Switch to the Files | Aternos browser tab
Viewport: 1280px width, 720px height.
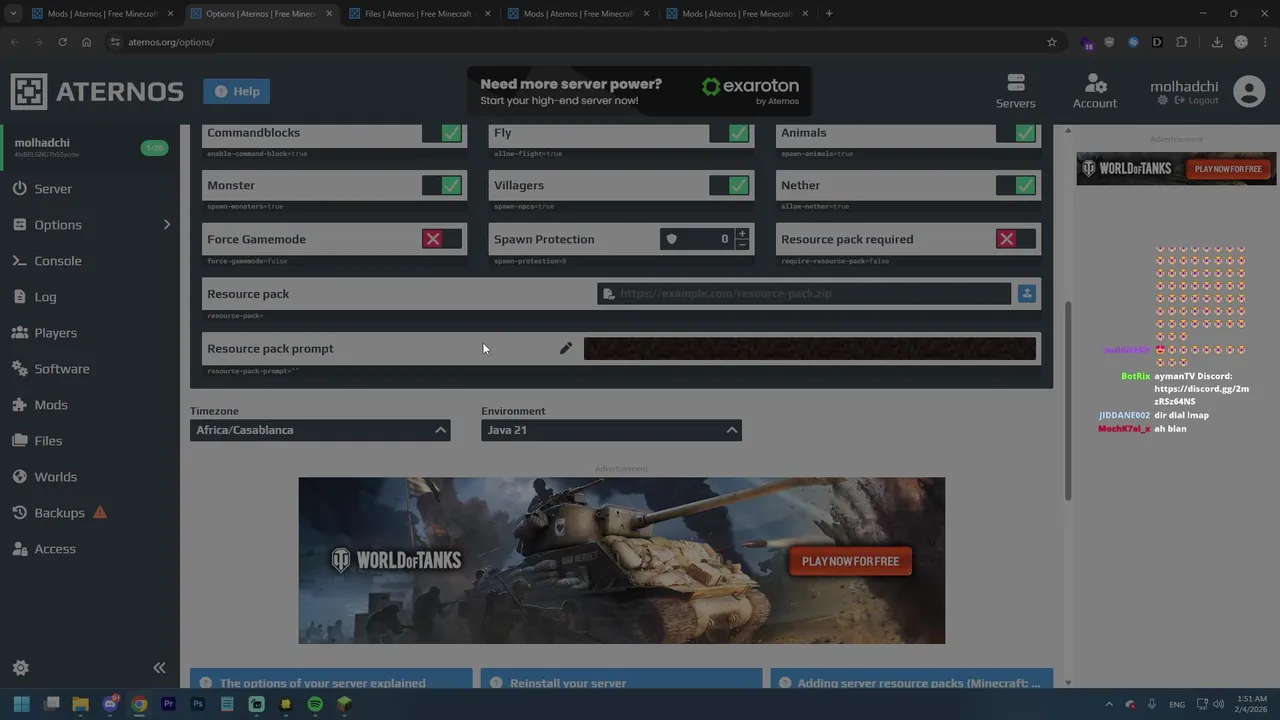(x=418, y=14)
